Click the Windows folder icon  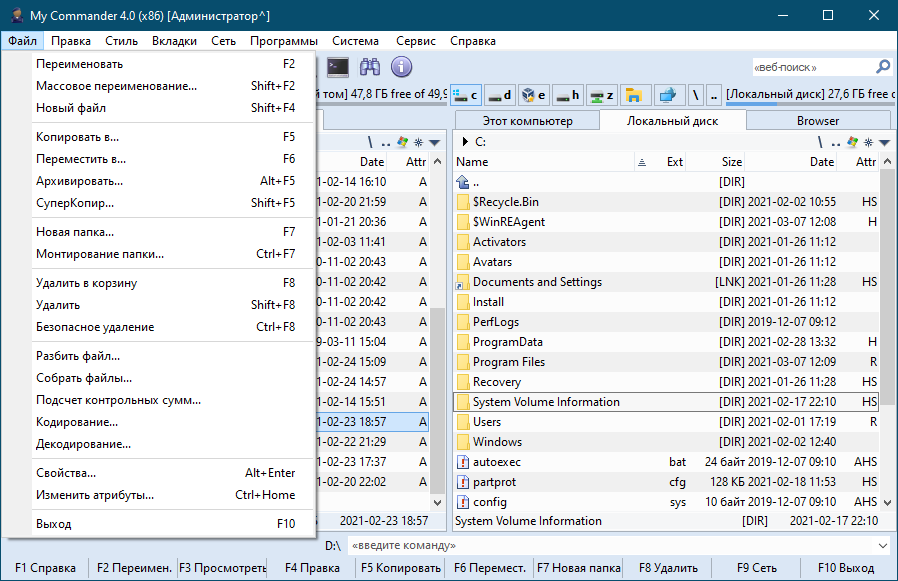pos(463,442)
